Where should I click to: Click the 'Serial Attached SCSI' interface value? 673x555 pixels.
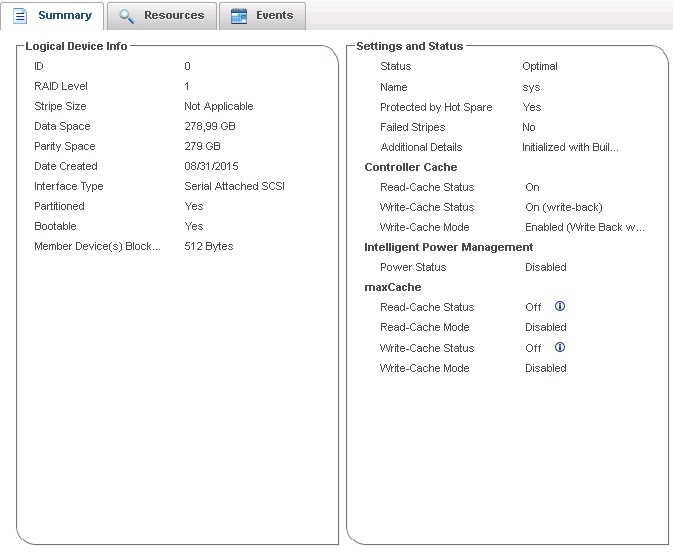point(234,186)
